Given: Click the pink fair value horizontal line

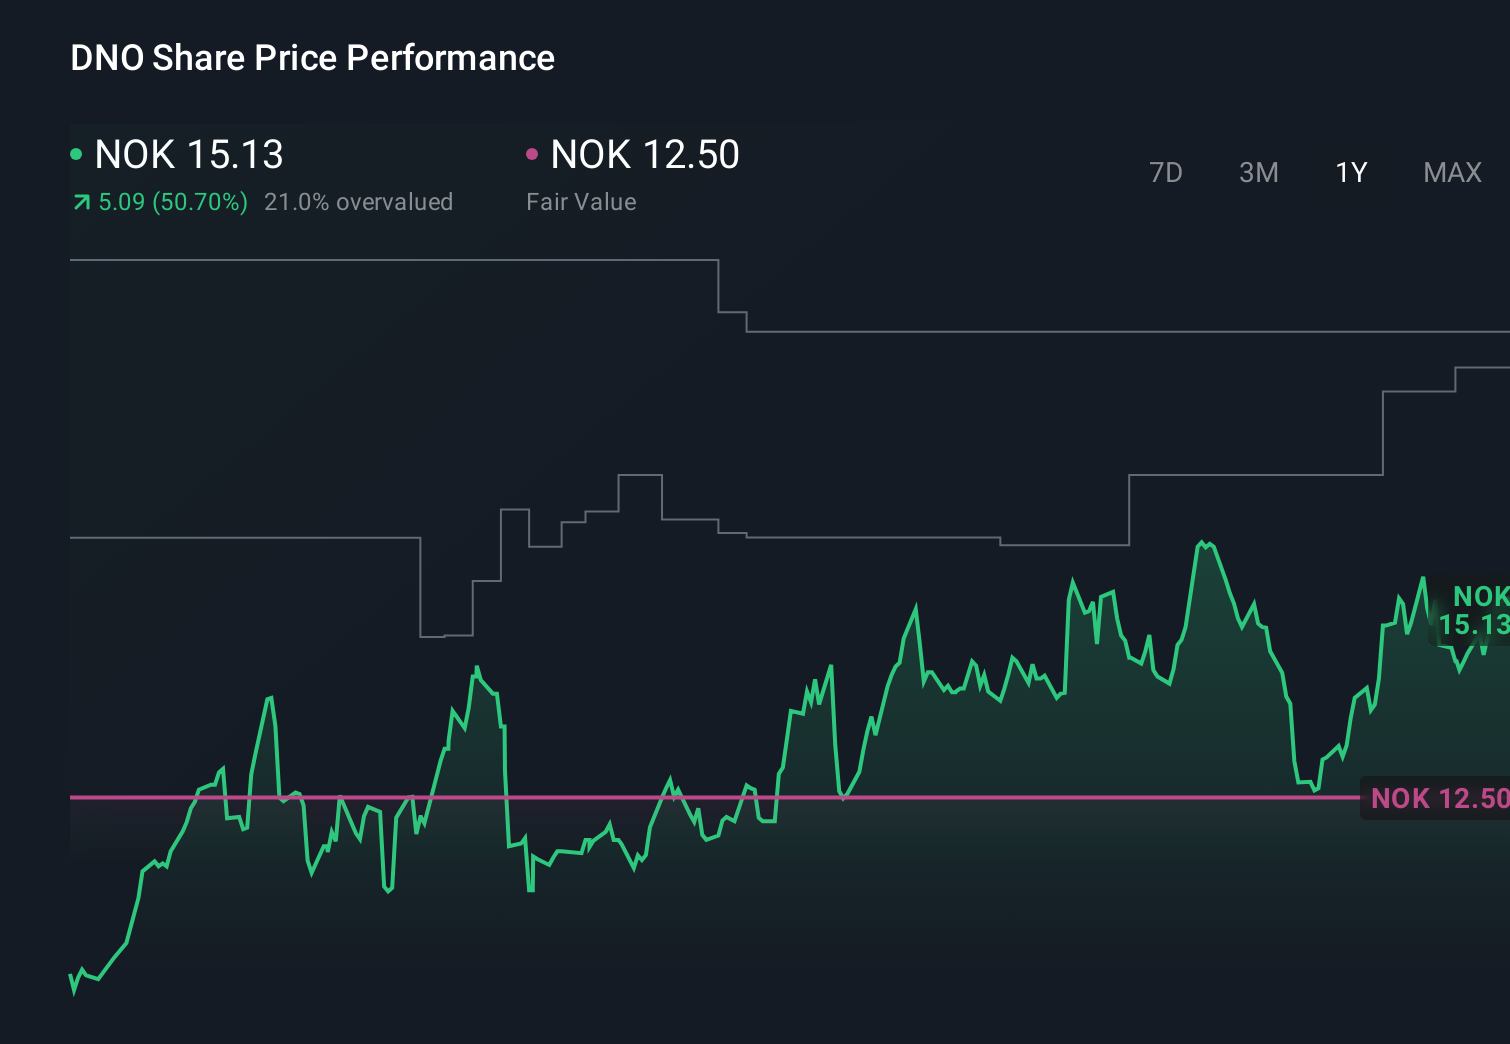Looking at the screenshot, I should click(x=700, y=798).
